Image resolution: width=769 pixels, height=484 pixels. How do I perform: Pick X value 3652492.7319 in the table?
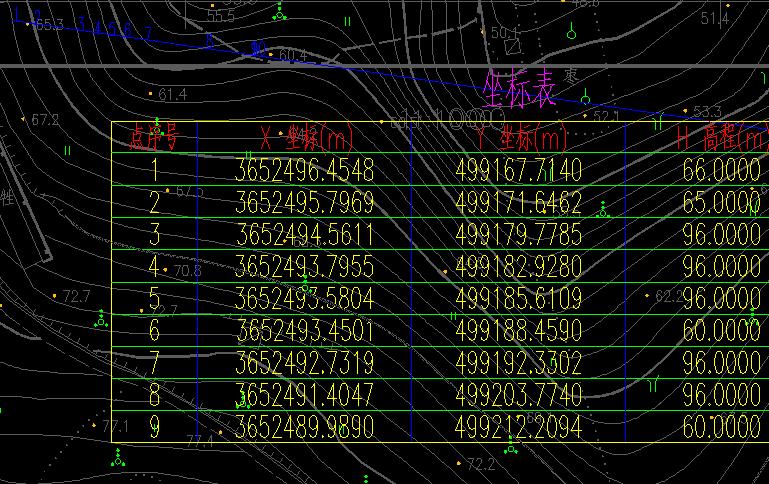pyautogui.click(x=305, y=363)
